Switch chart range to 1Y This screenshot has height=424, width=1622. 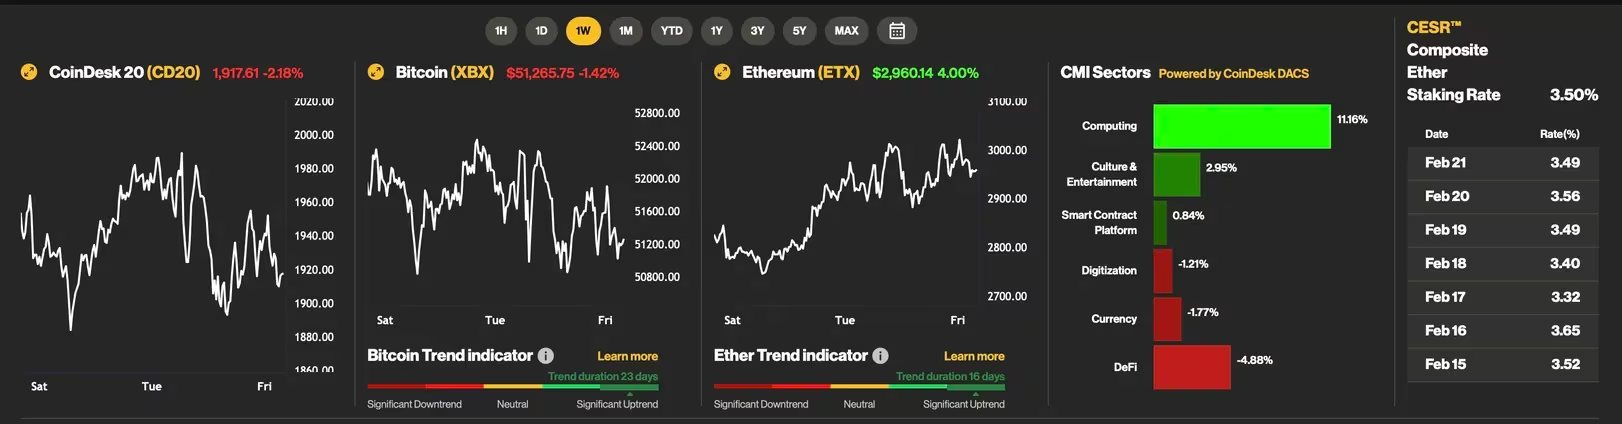tap(716, 31)
